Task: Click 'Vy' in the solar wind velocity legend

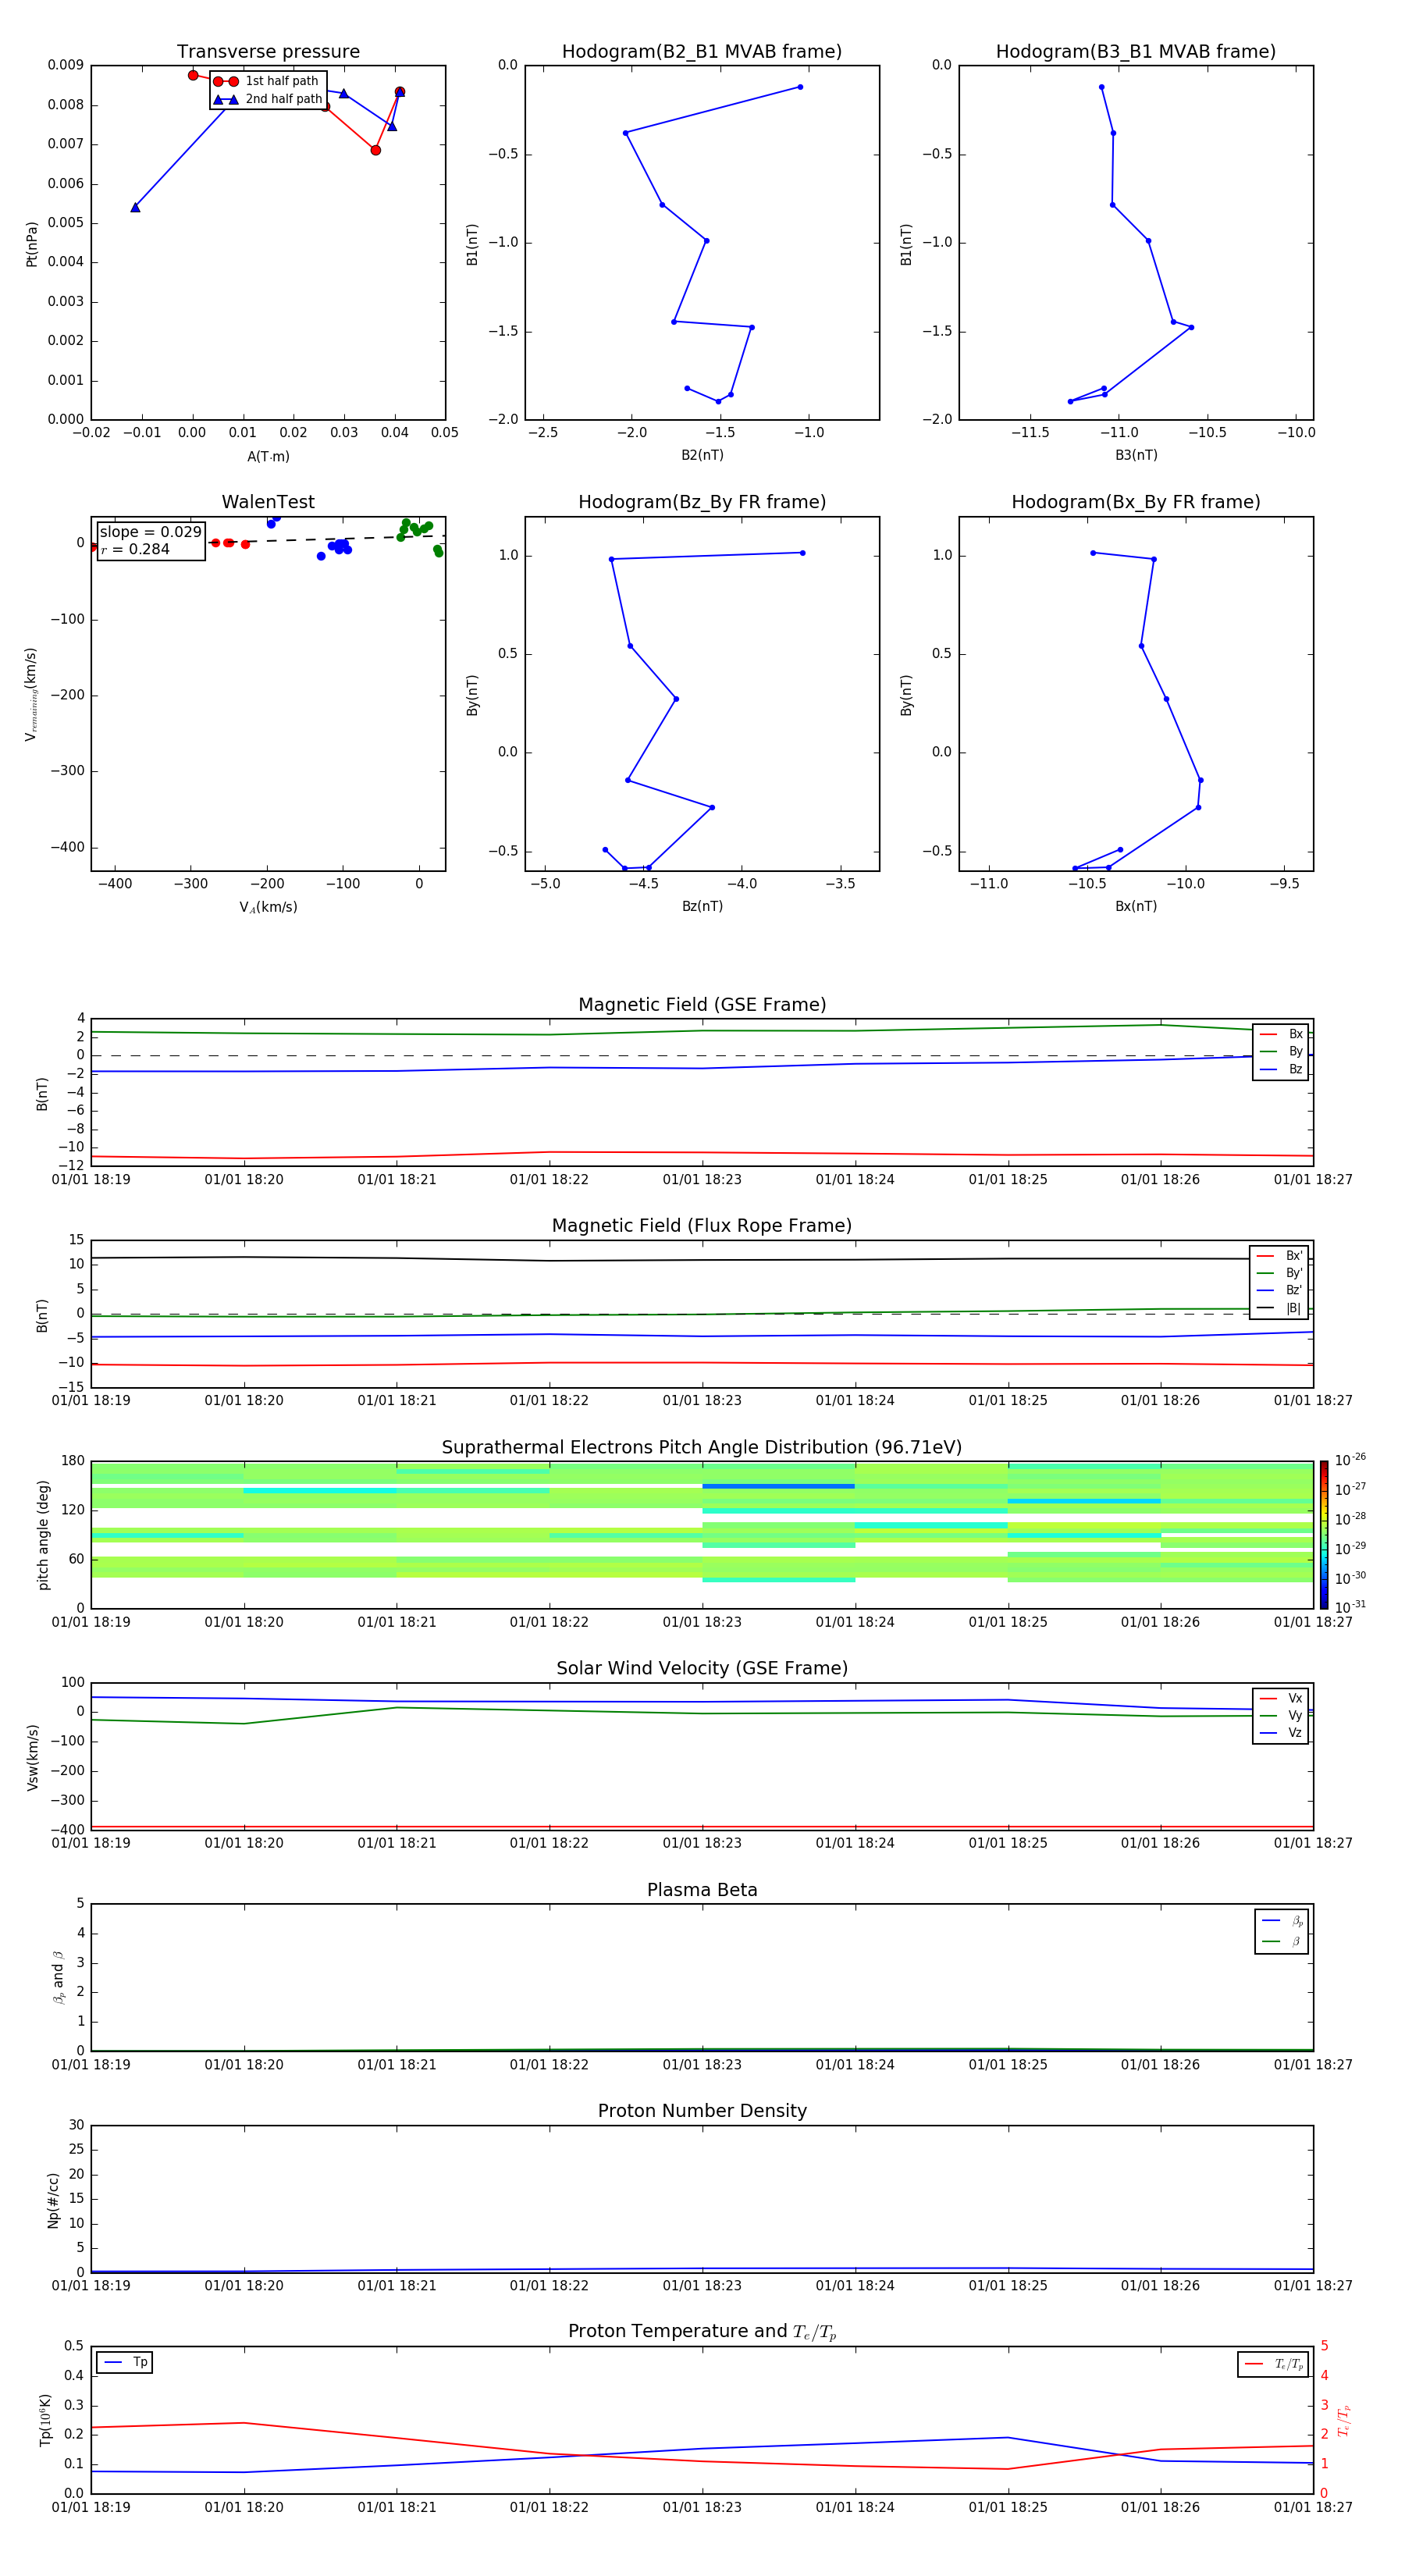Action: tap(1282, 1716)
